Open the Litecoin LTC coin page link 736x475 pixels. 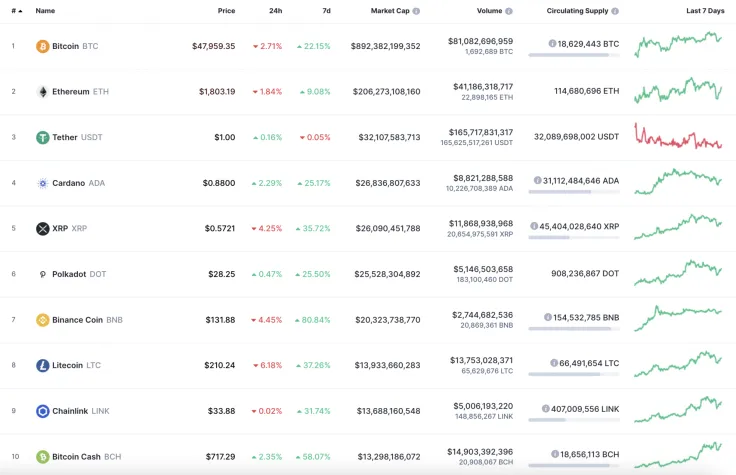pos(77,365)
